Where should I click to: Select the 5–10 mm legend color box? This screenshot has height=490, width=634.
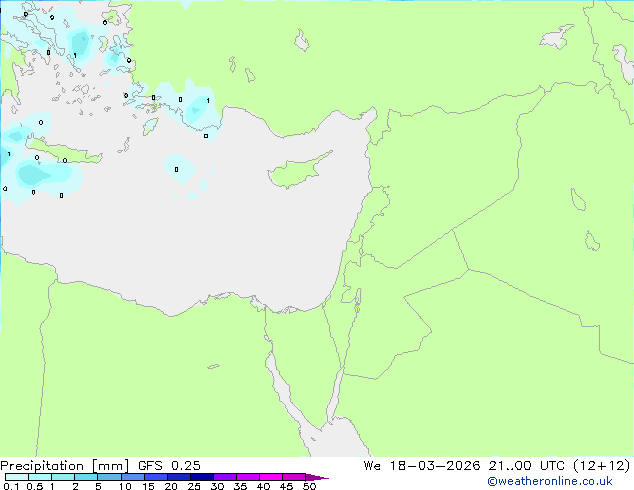click(x=109, y=477)
